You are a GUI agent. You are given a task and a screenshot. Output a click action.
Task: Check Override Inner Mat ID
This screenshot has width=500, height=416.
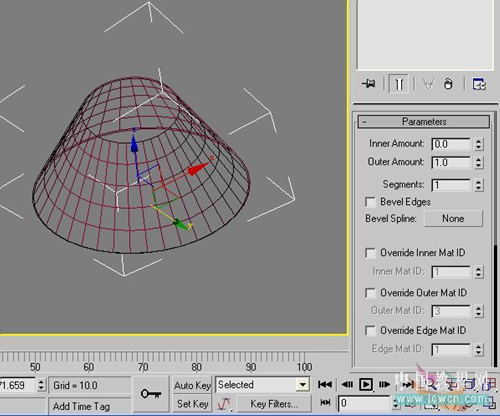coord(370,253)
